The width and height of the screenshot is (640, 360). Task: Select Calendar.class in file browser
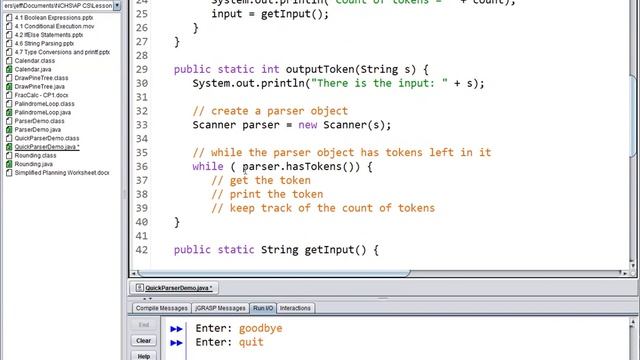click(x=35, y=60)
